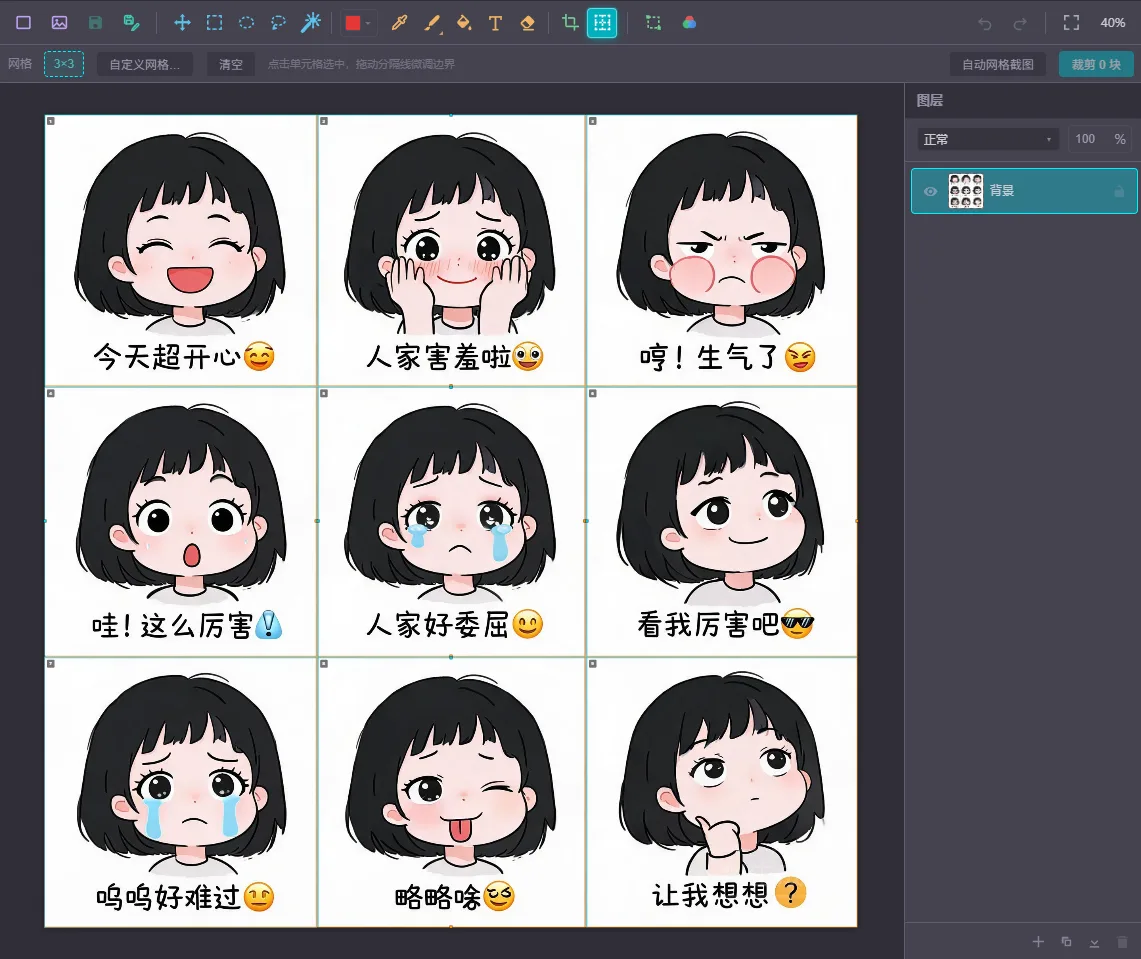Viewport: 1141px width, 959px height.
Task: Select the rectangular marquee tool
Action: [x=215, y=23]
